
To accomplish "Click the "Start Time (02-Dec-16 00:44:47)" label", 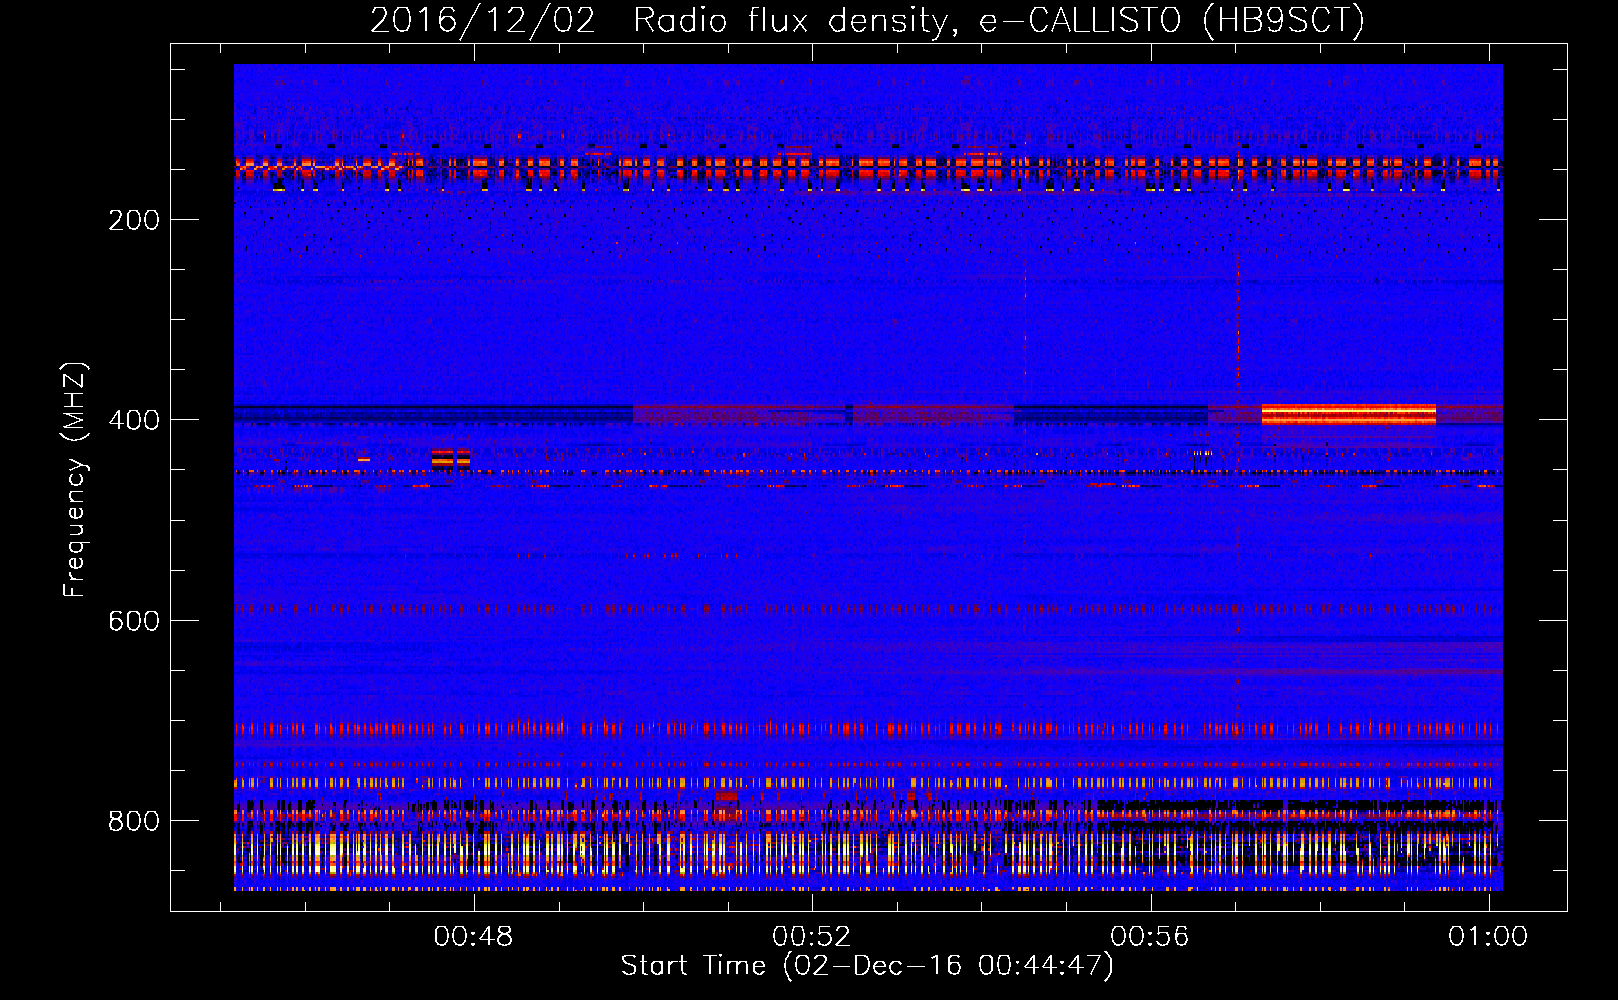I will 867,966.
